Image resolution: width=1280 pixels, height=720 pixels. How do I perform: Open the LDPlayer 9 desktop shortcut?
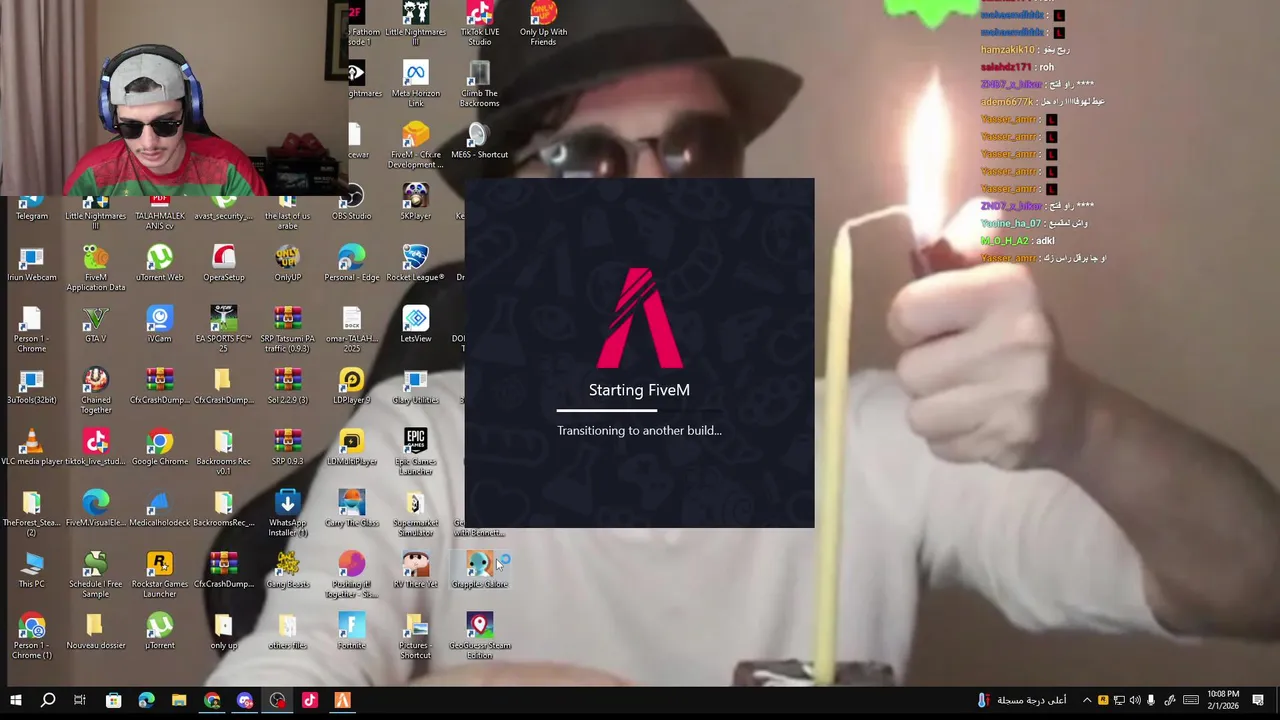pos(352,386)
